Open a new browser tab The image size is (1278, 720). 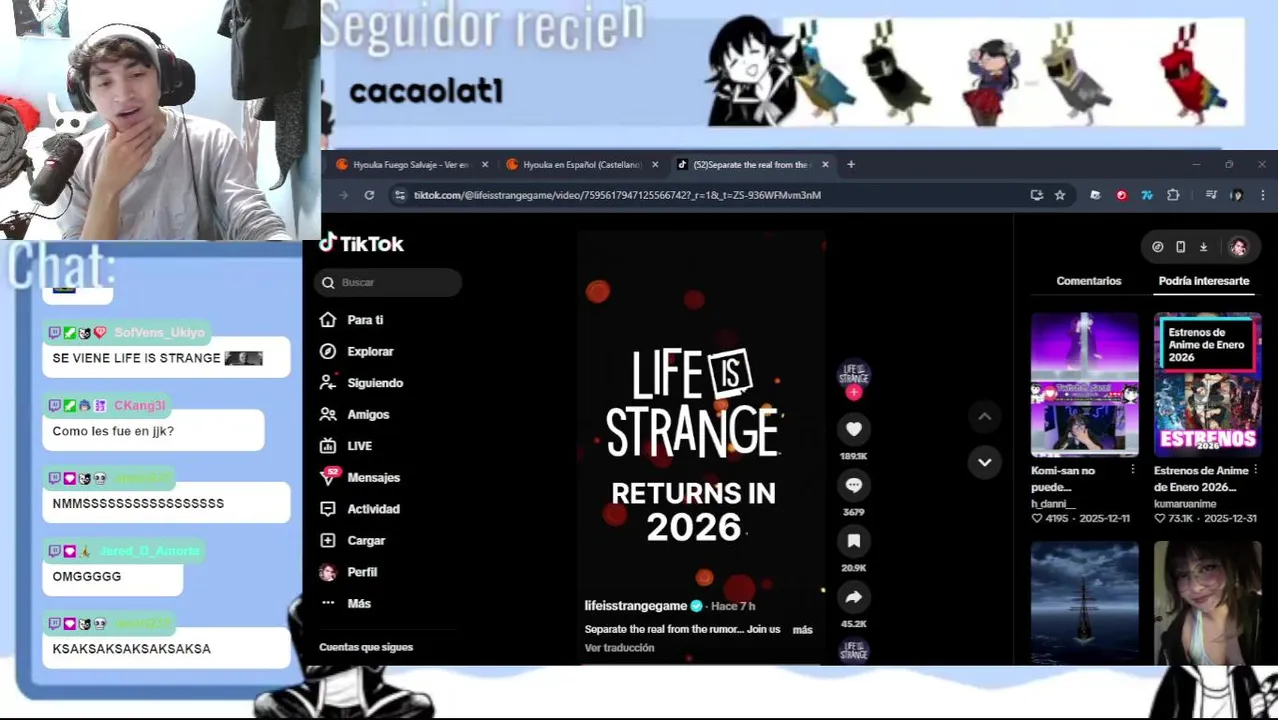(x=851, y=165)
